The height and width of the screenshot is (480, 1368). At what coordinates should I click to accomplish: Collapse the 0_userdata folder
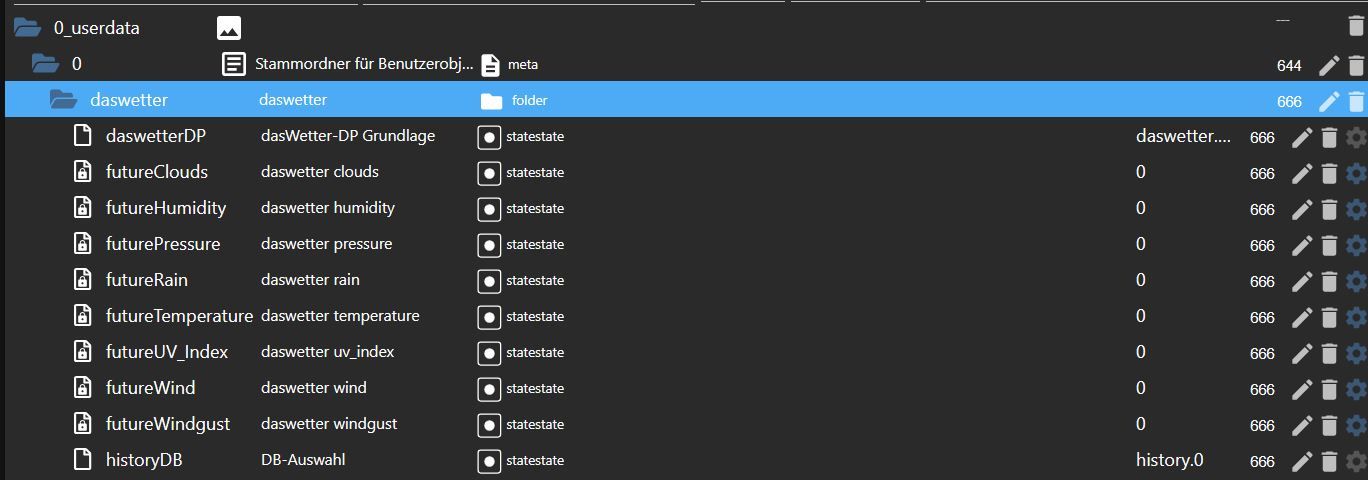pos(27,28)
